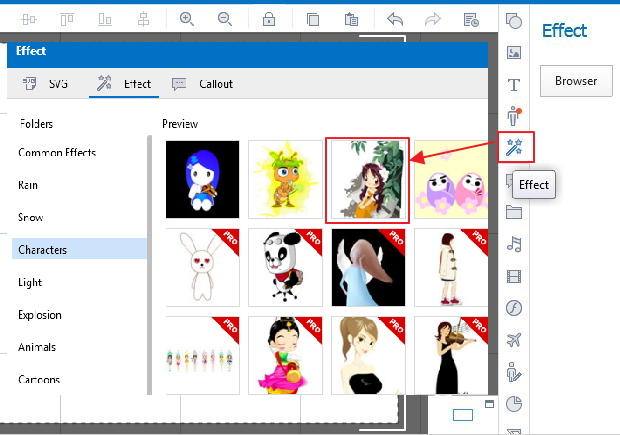Open the Effect magic wand sidebar icon

[x=514, y=147]
